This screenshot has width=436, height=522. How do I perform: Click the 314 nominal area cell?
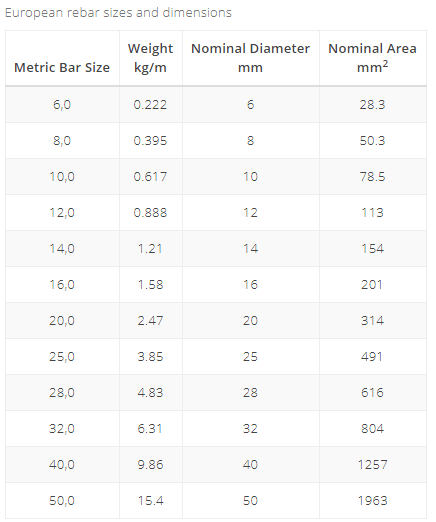pos(372,321)
